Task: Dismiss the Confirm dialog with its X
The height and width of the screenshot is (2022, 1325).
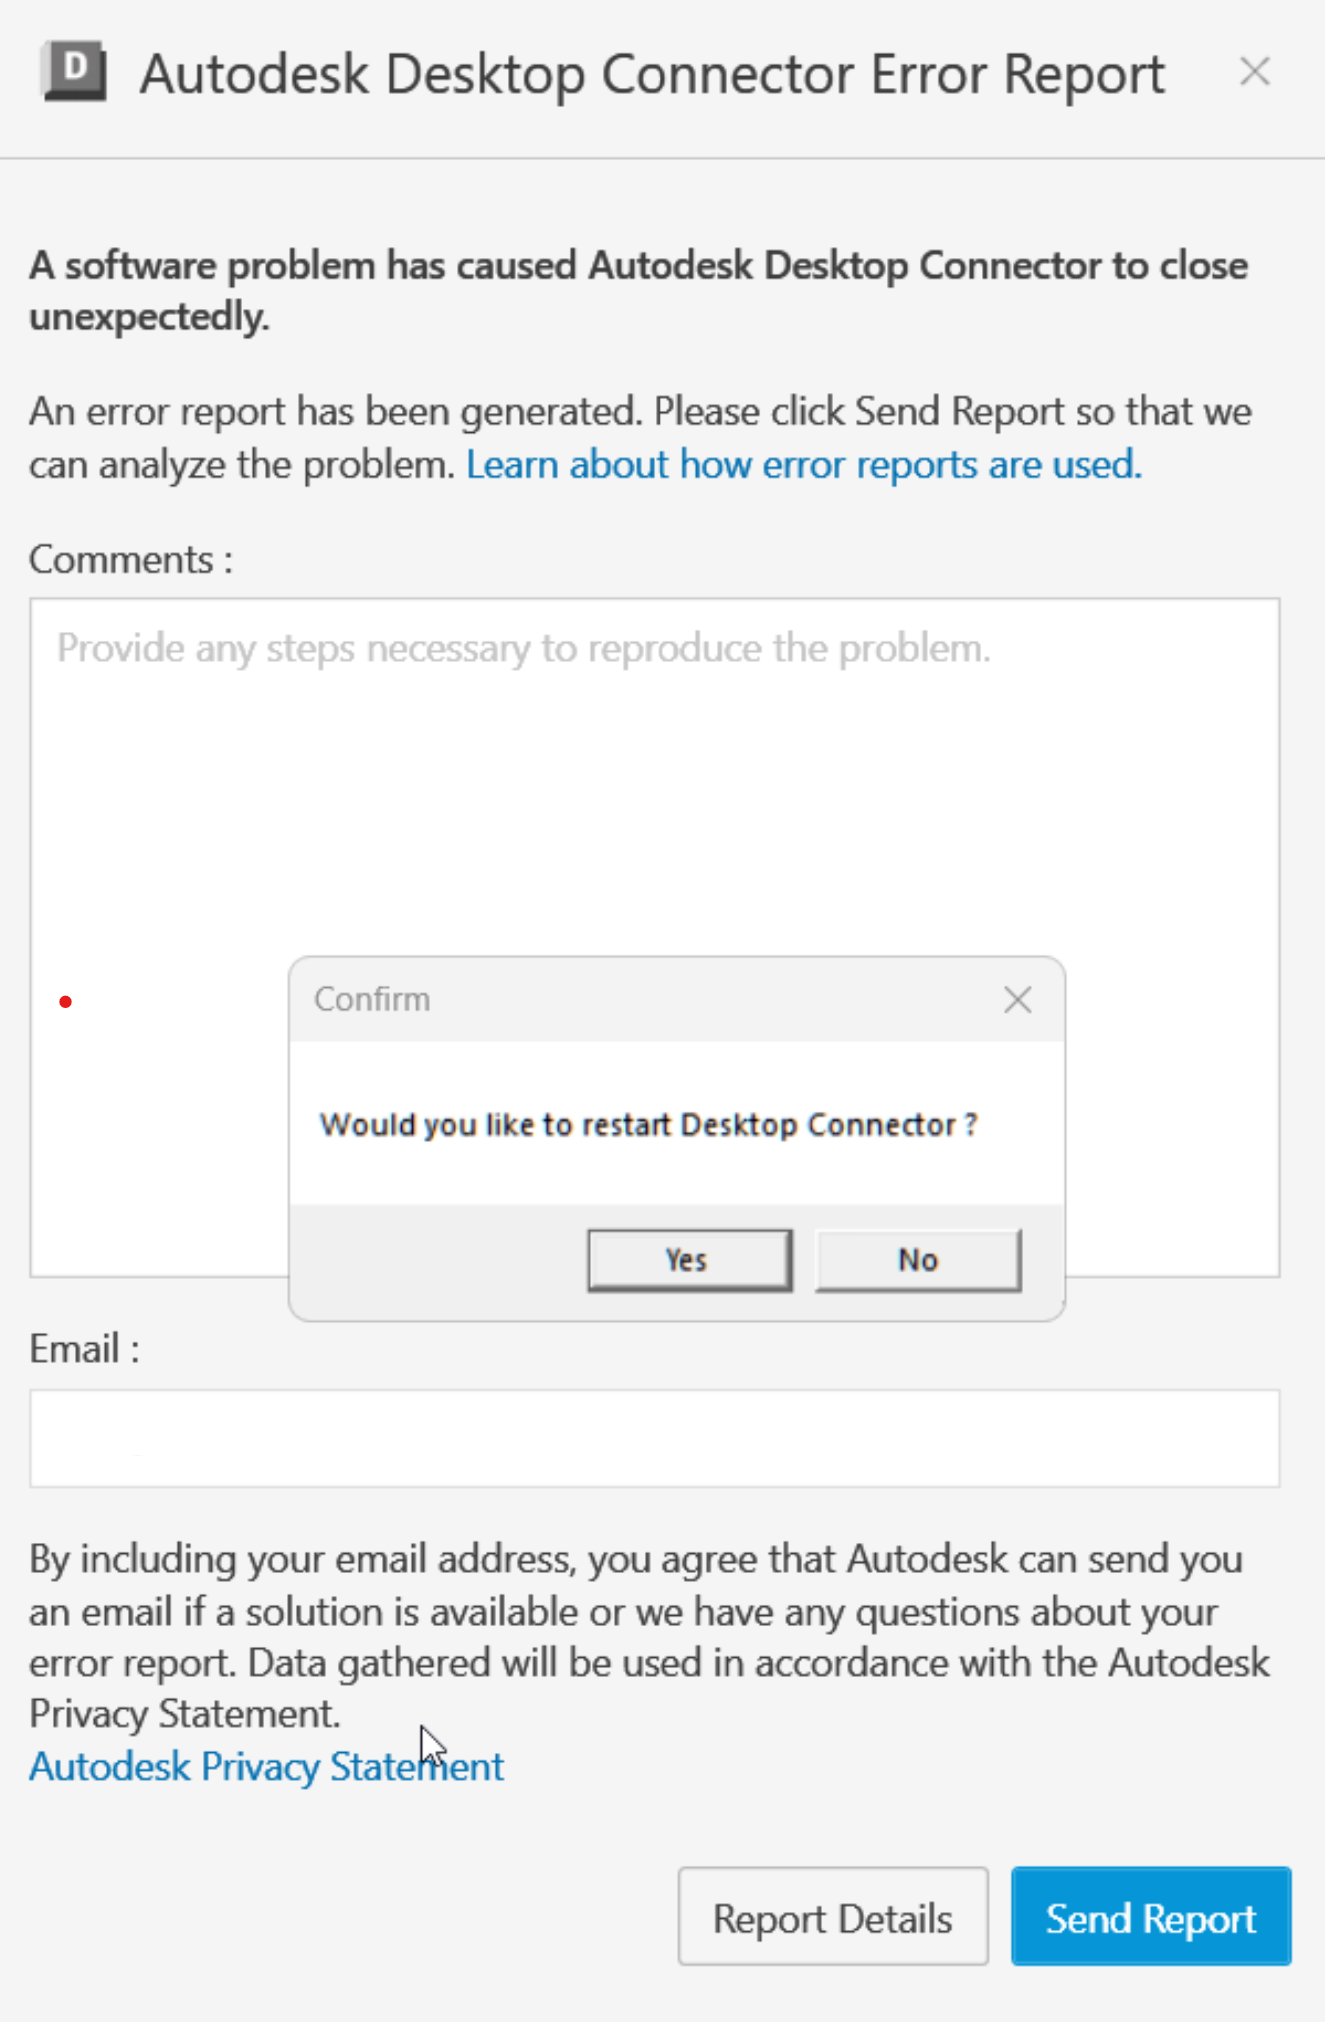Action: (1017, 999)
